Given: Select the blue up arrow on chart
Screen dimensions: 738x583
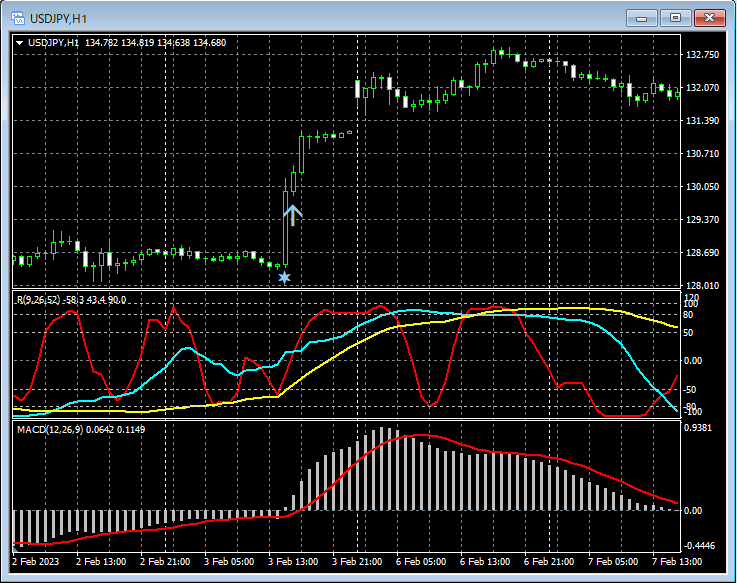Looking at the screenshot, I should 292,216.
